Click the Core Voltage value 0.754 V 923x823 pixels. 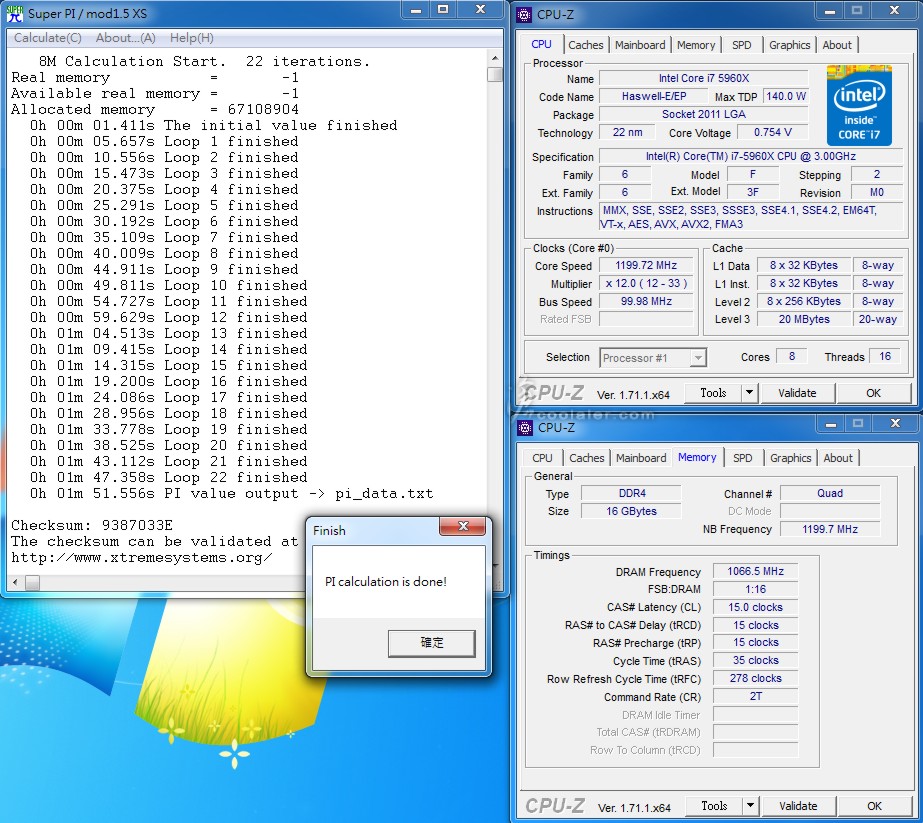pos(772,132)
